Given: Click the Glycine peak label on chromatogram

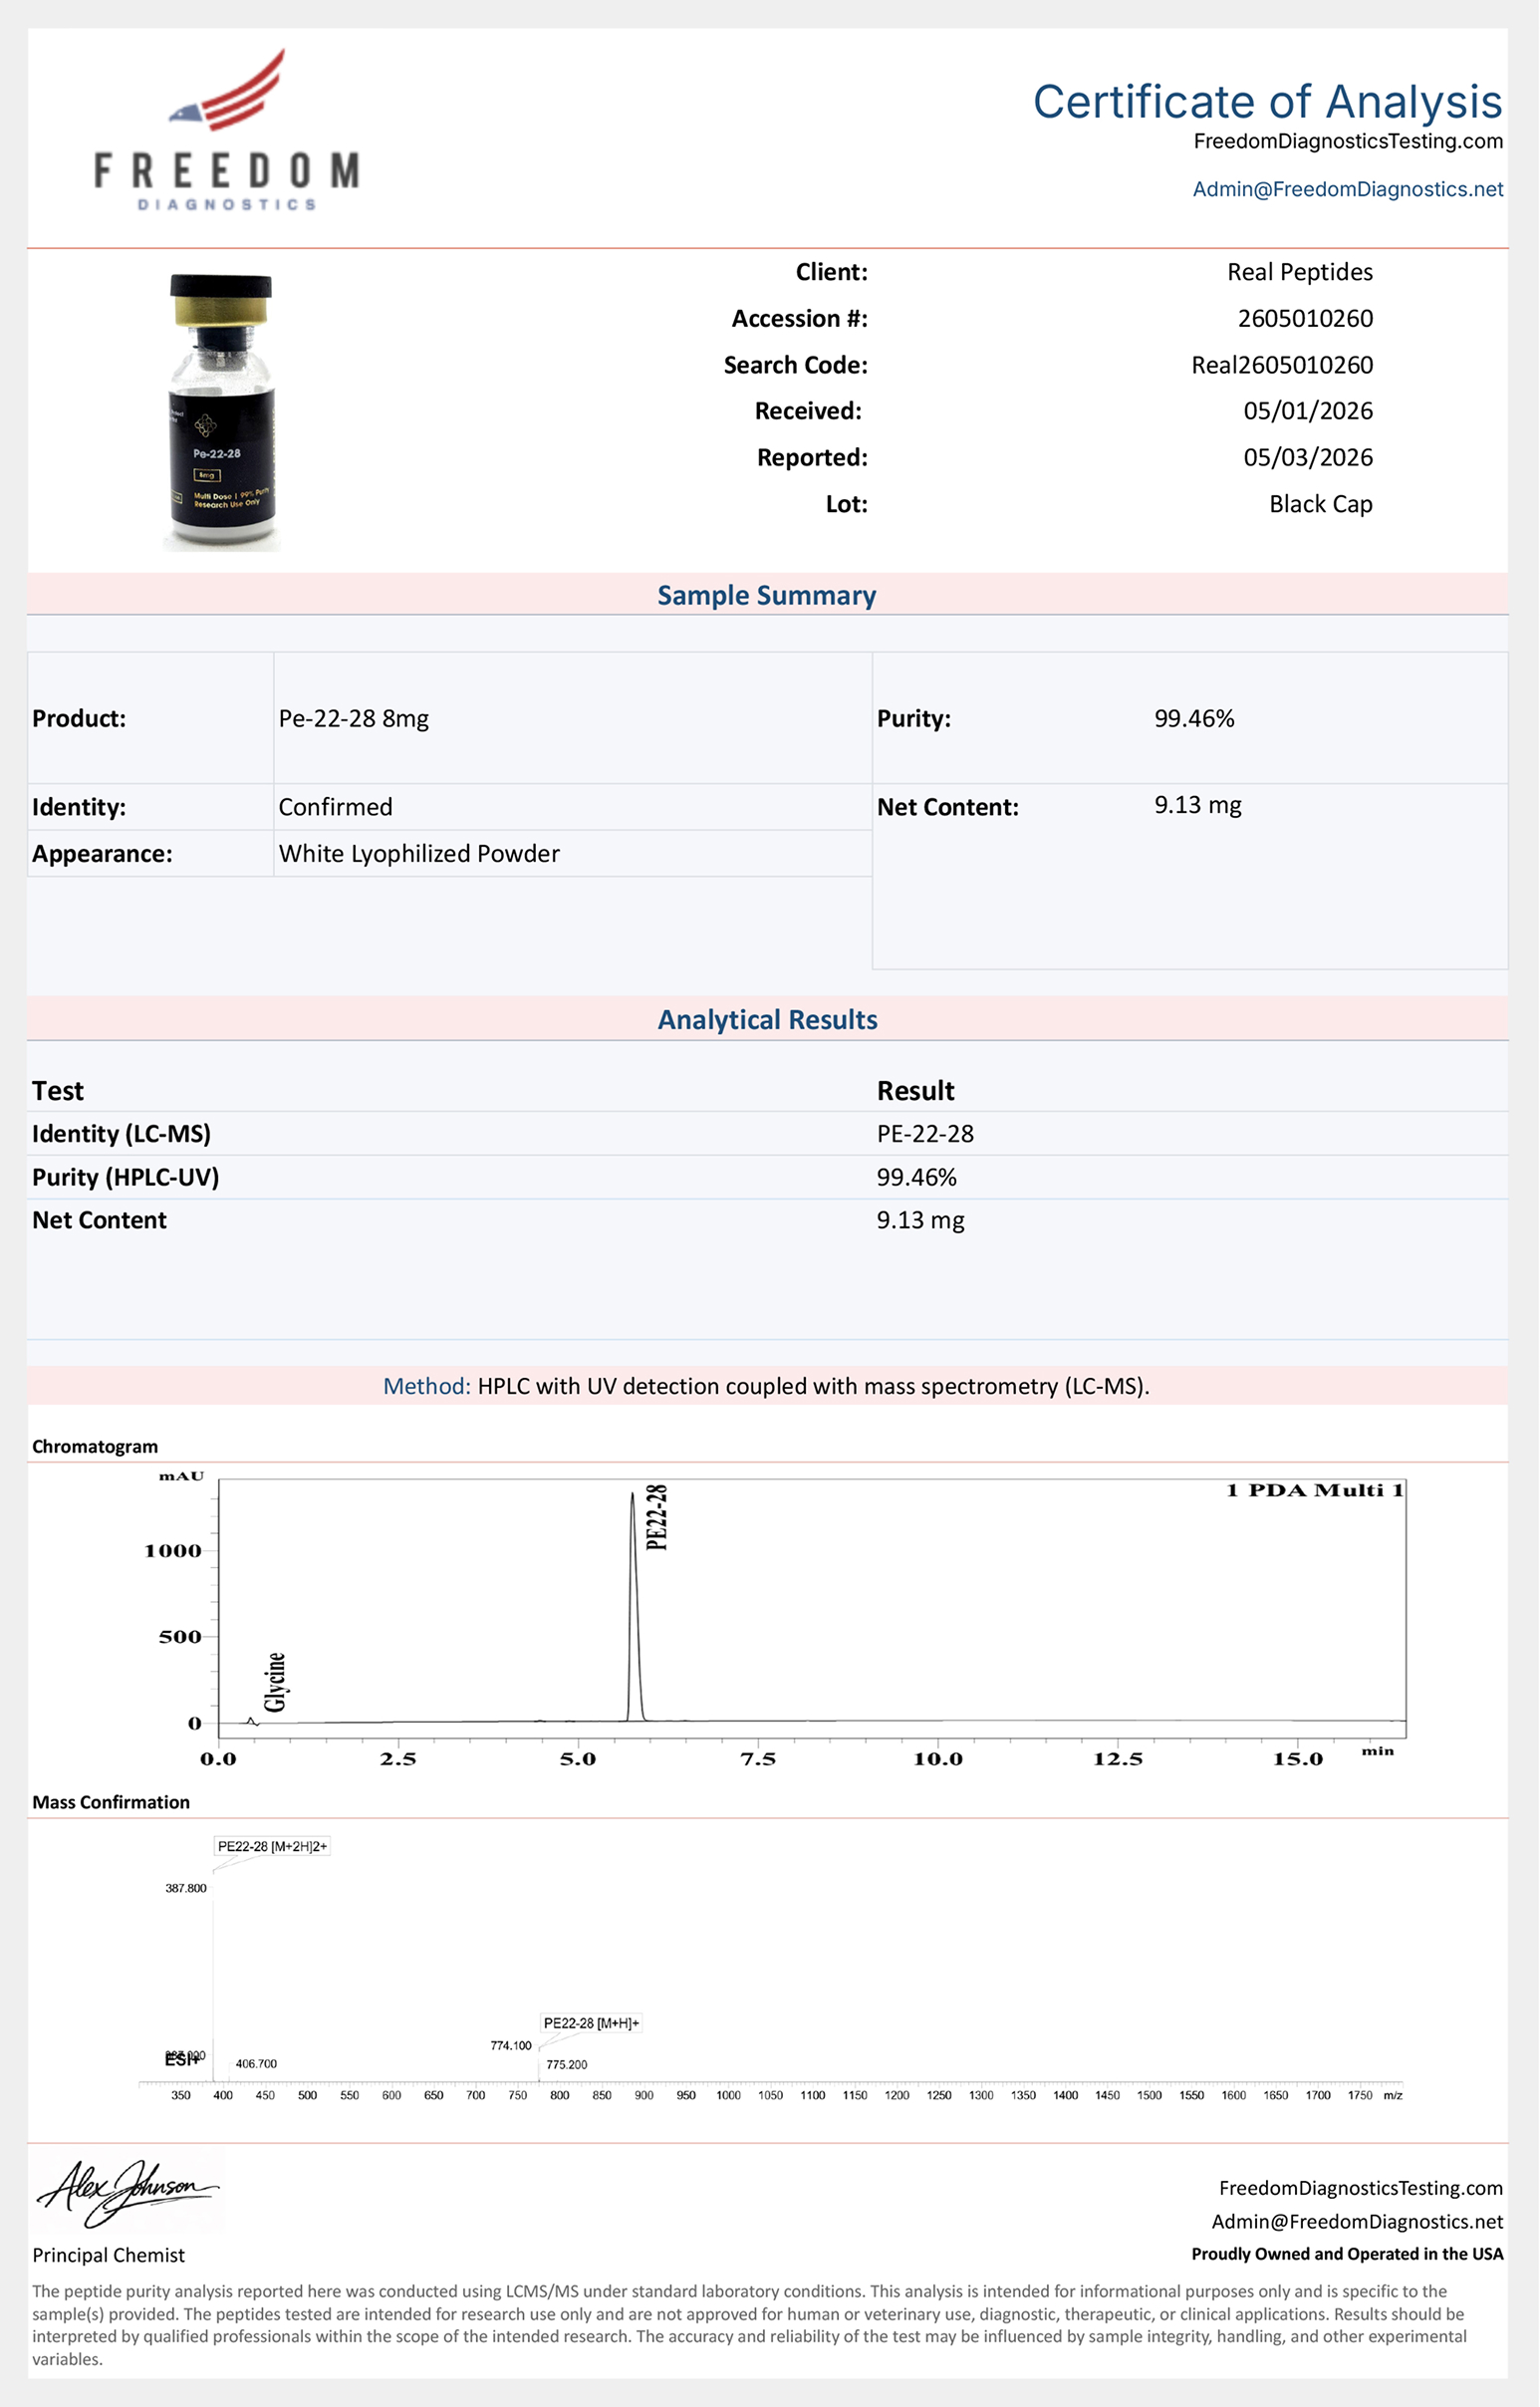Looking at the screenshot, I should click(275, 1682).
